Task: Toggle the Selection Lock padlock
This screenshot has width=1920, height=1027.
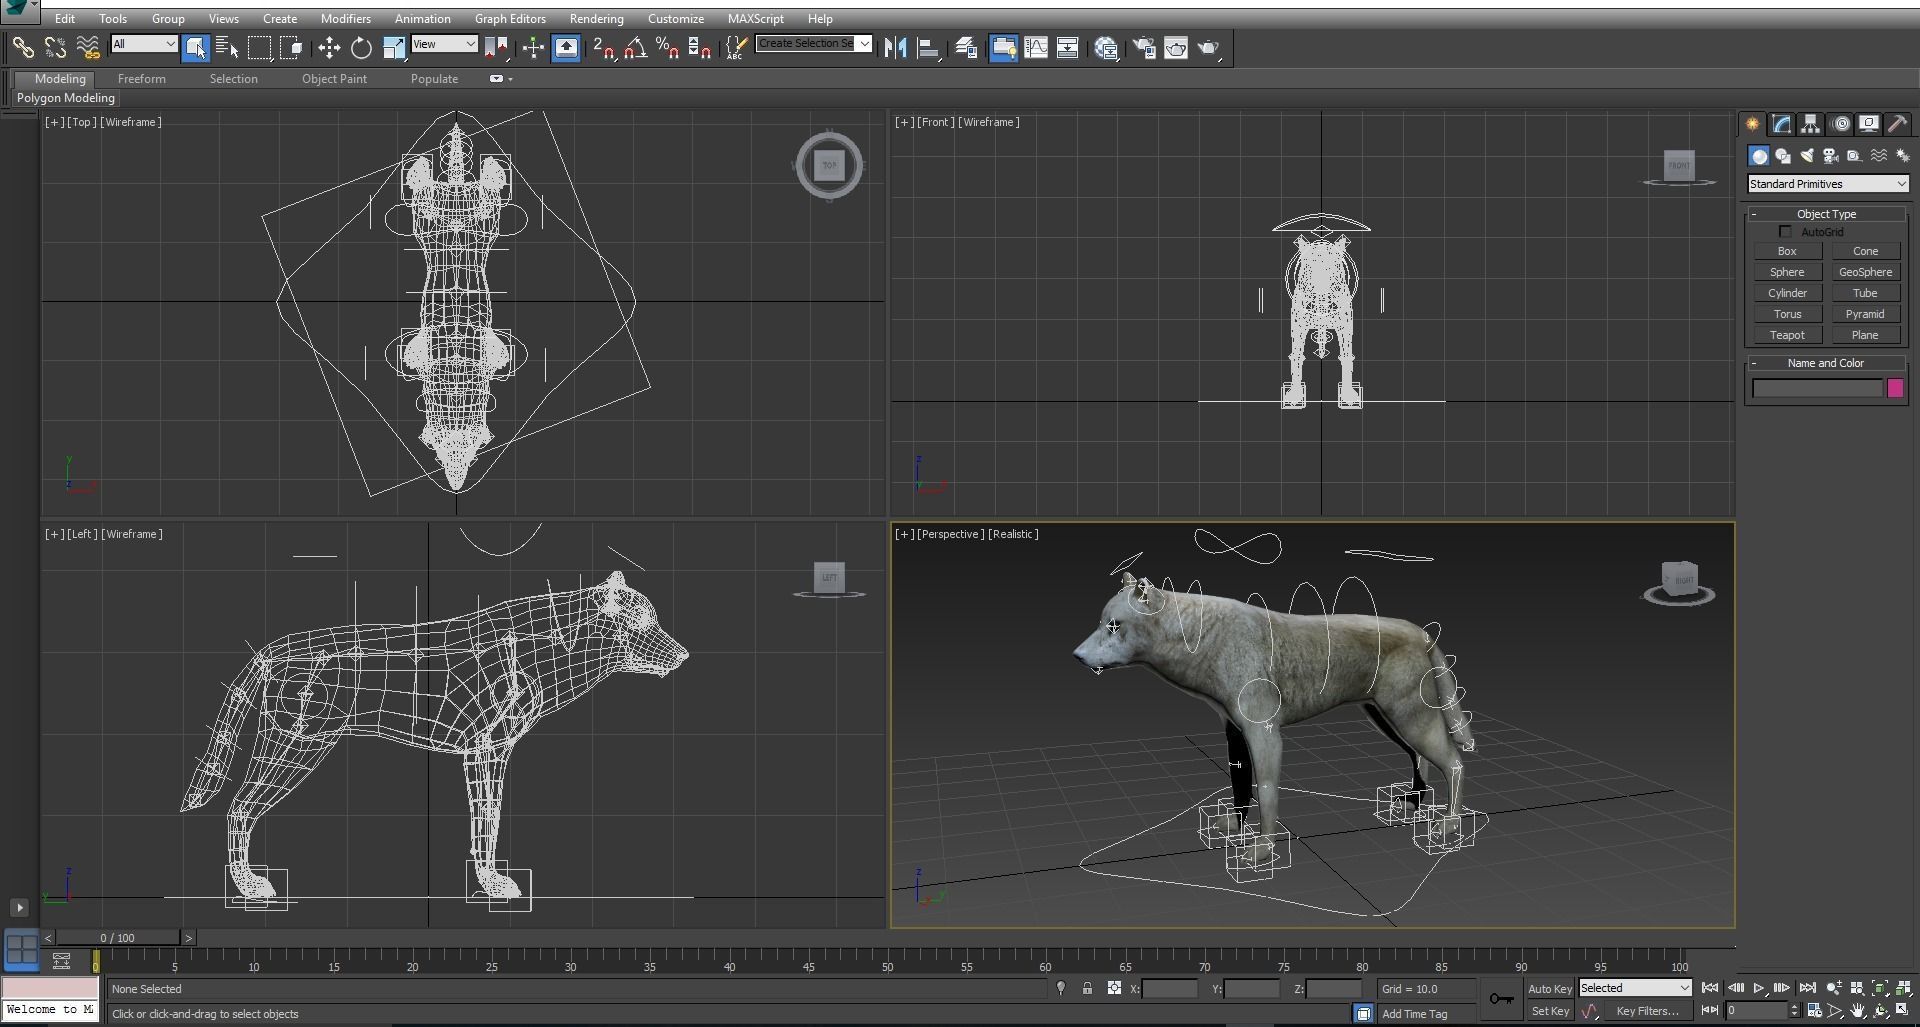Action: coord(1087,989)
